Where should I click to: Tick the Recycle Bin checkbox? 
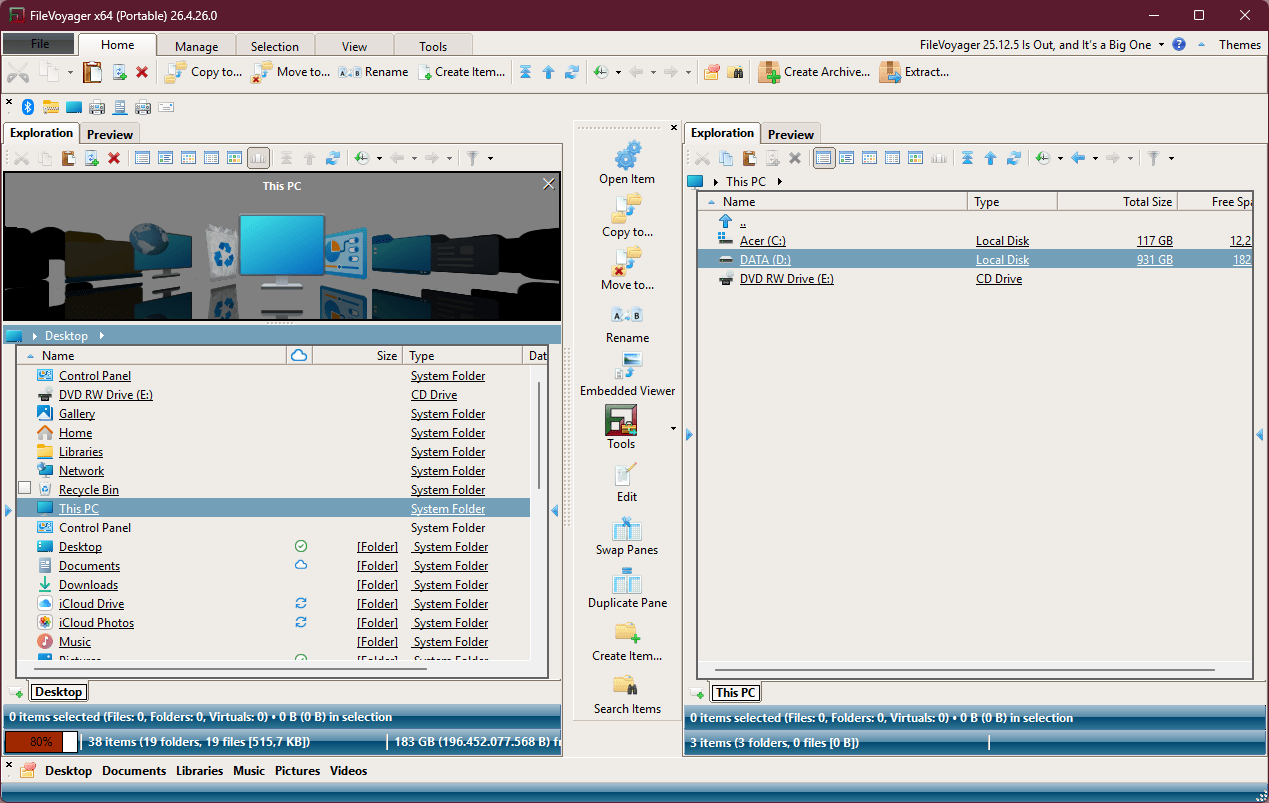click(x=25, y=488)
